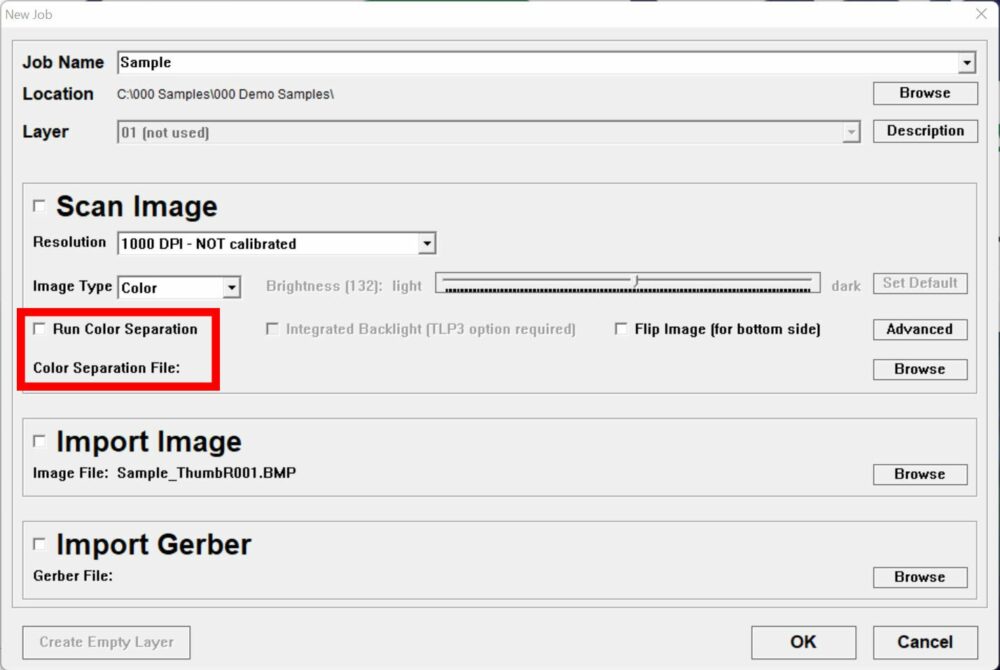Click the "New Job" window title
This screenshot has height=670, width=1000.
click(29, 14)
